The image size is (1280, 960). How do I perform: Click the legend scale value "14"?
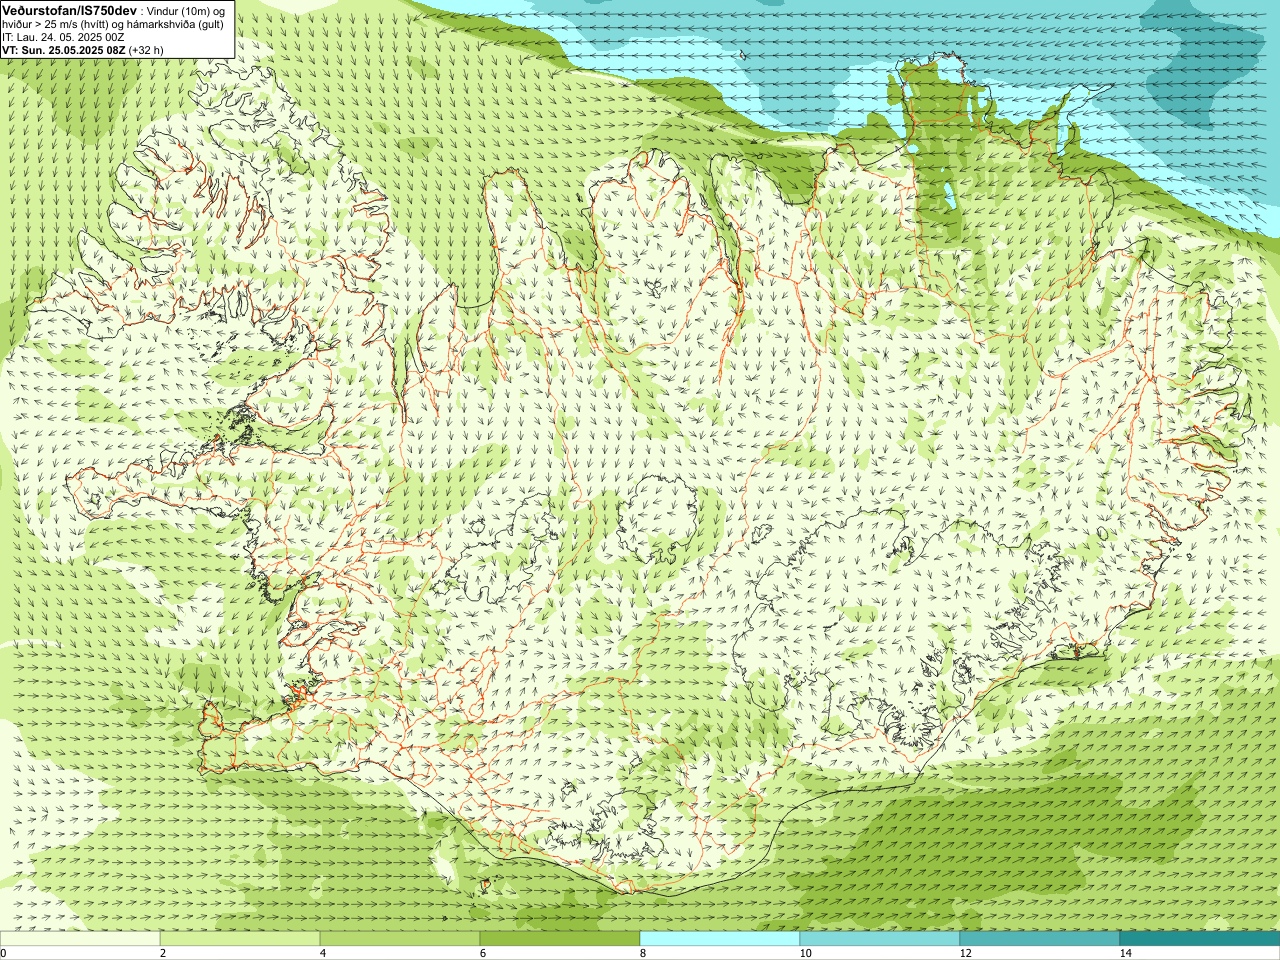click(1125, 953)
